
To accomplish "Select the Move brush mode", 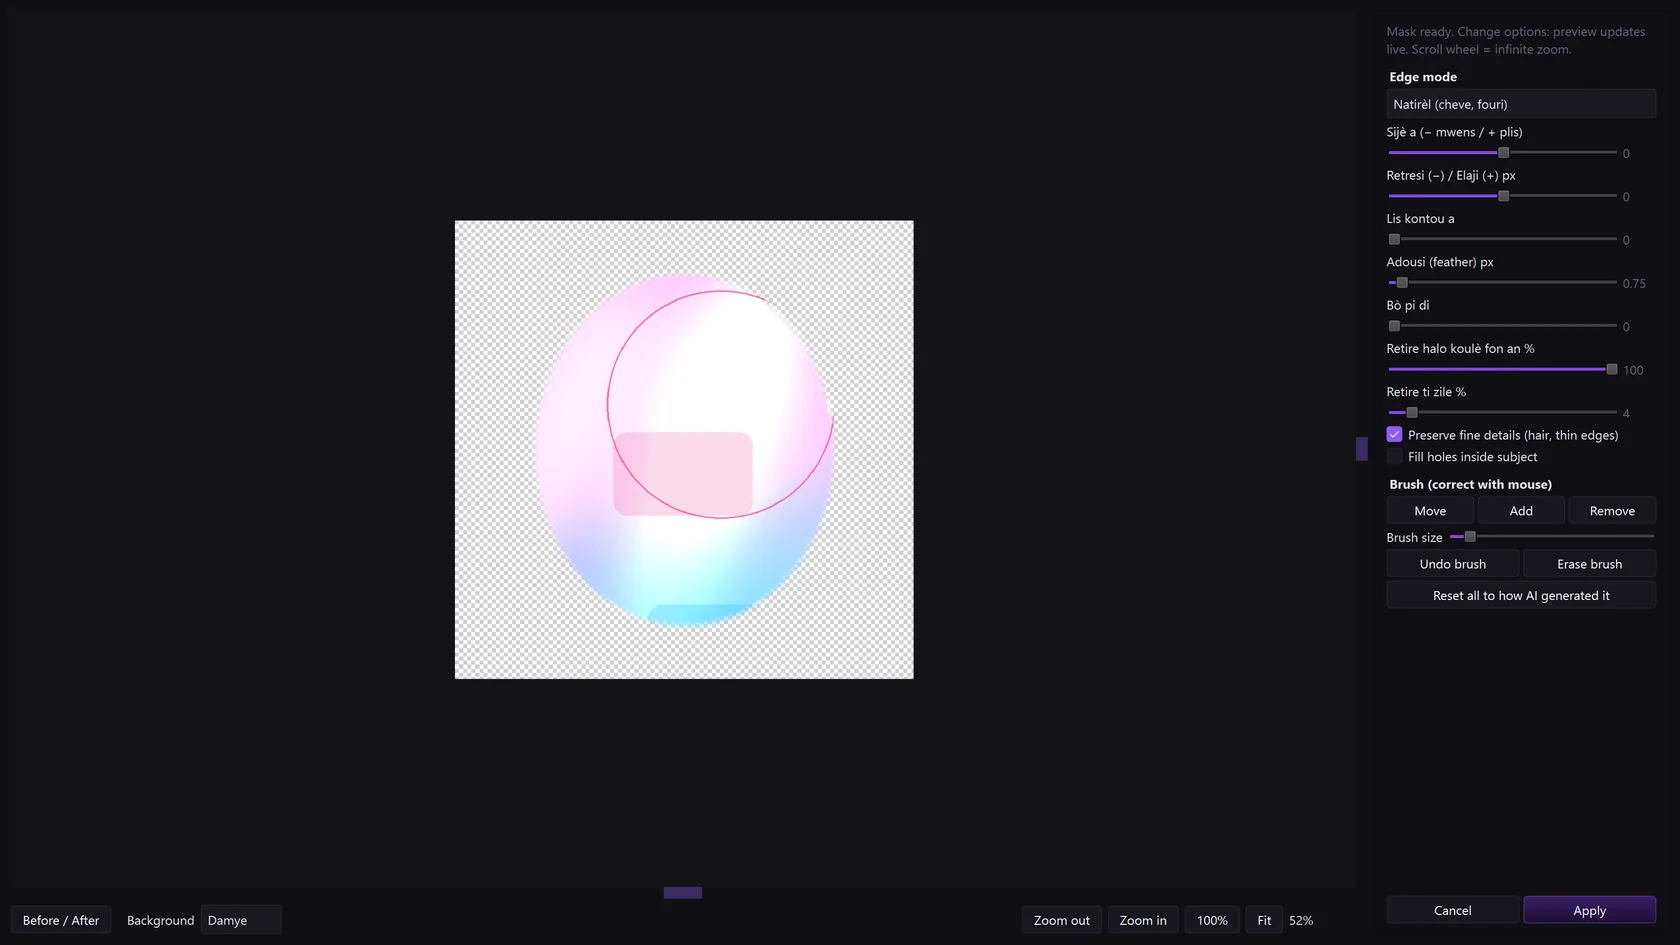I will 1430,511.
